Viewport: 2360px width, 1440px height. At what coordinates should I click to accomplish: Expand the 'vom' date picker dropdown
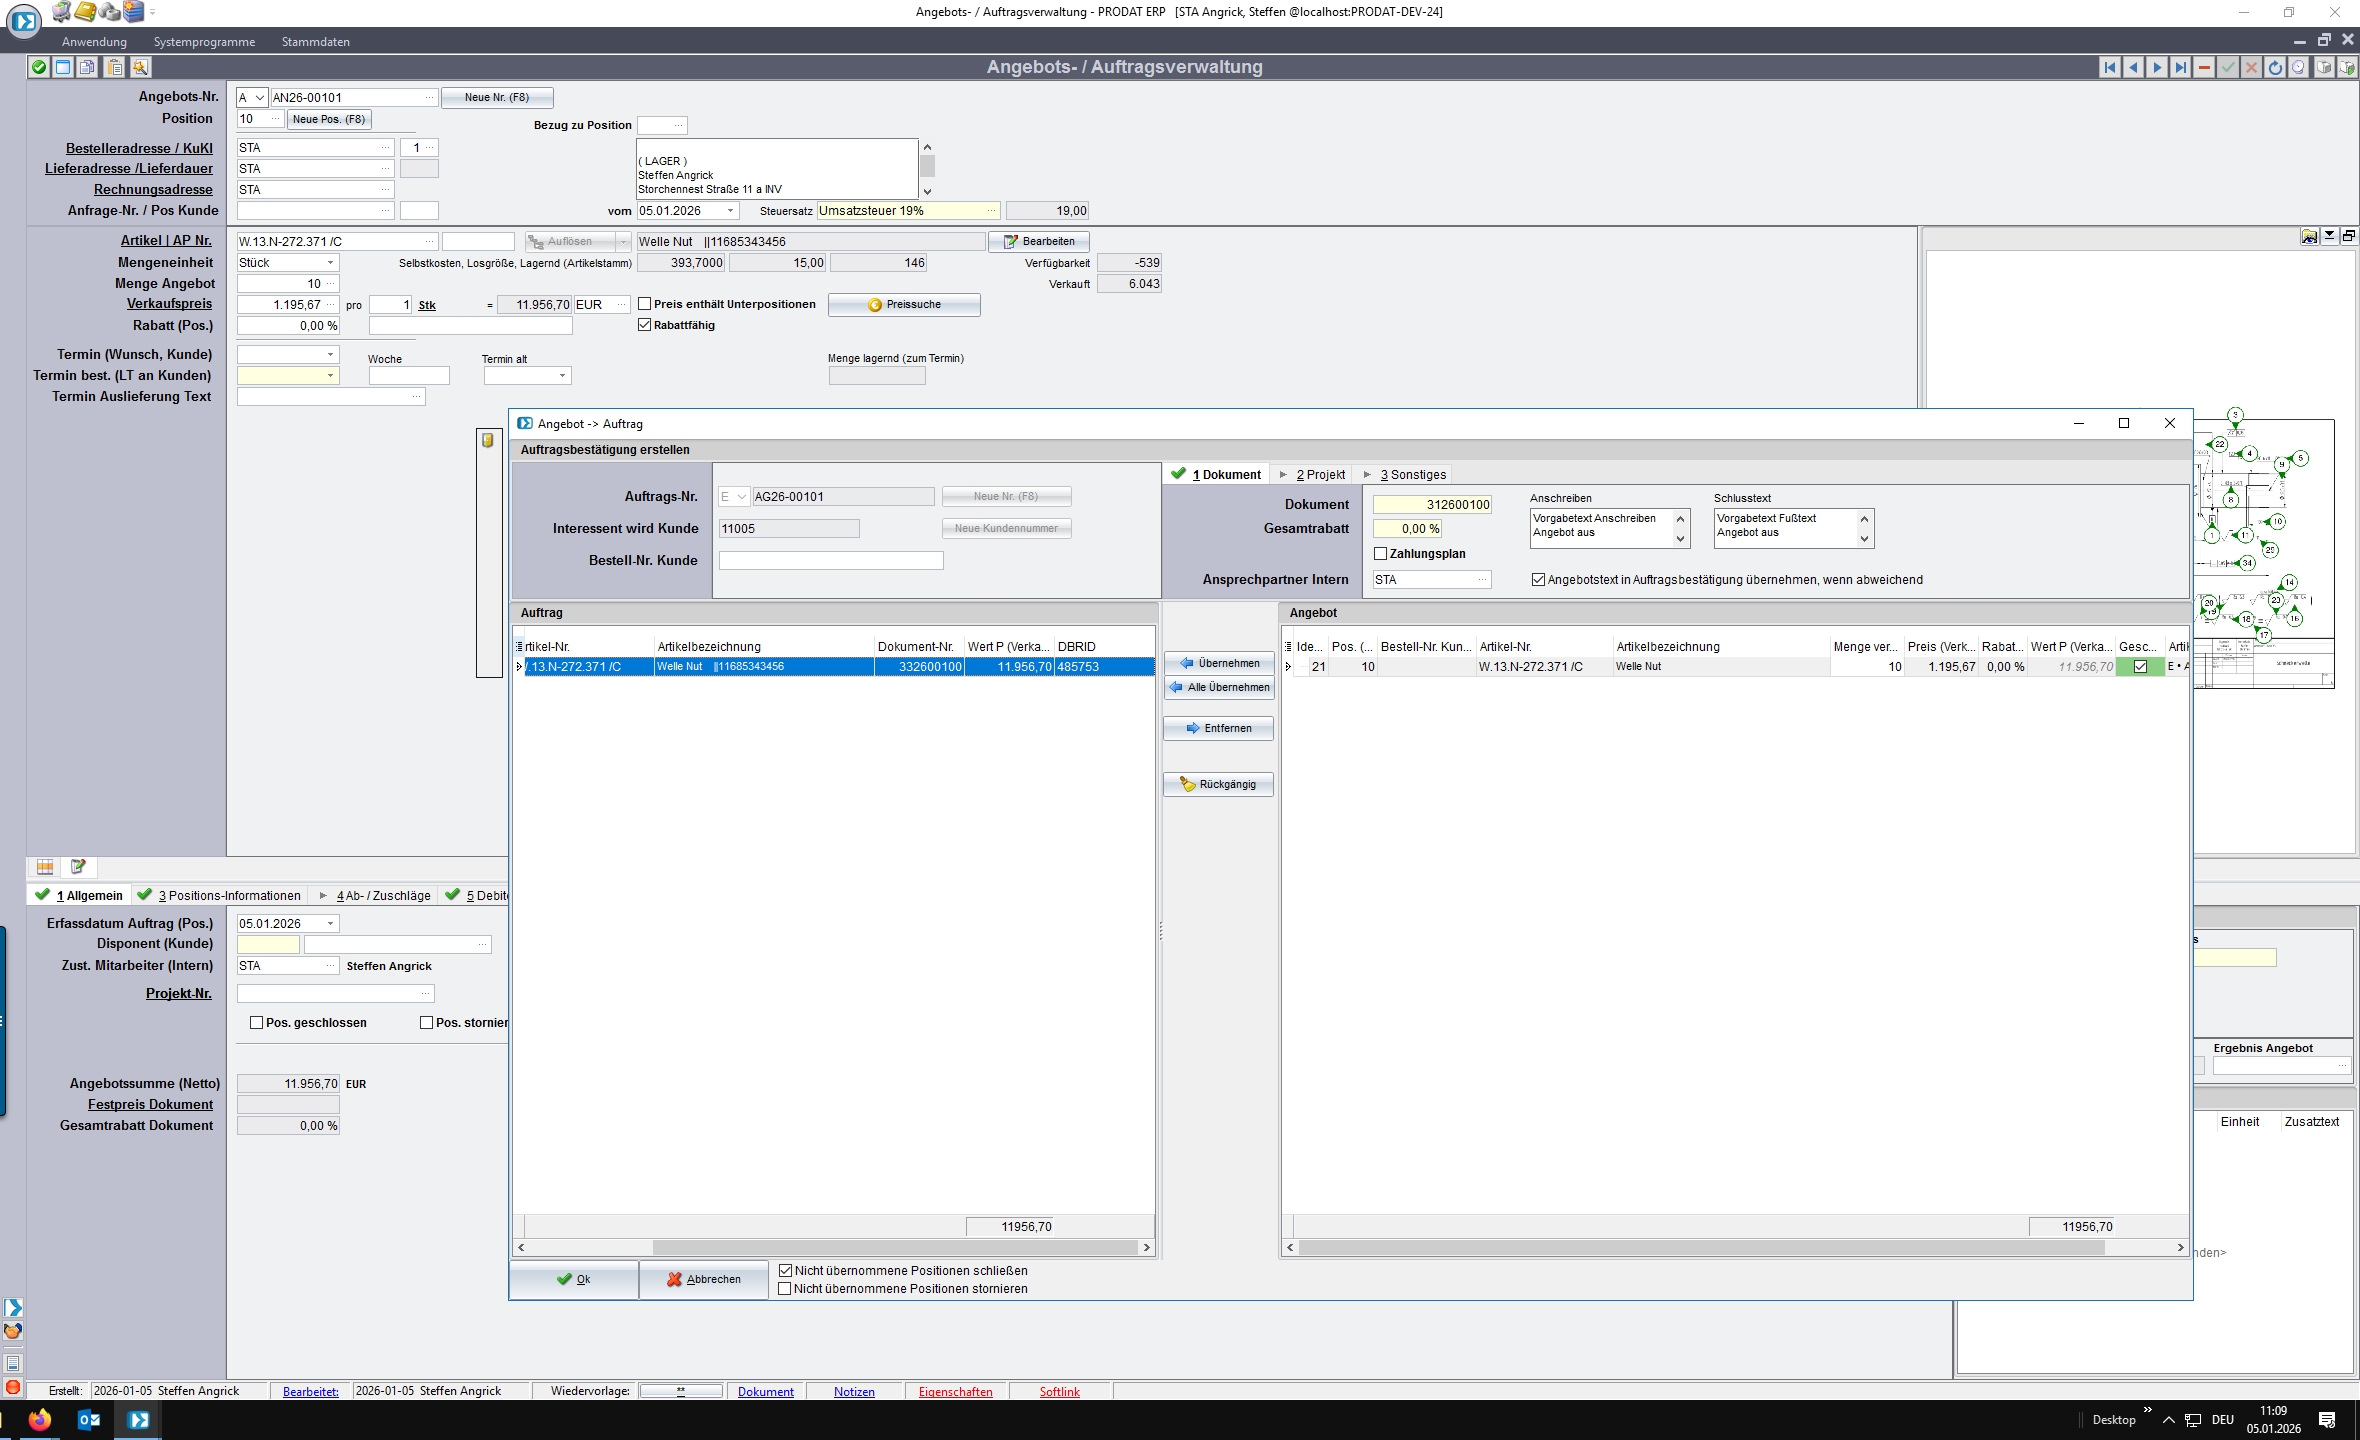click(x=731, y=211)
